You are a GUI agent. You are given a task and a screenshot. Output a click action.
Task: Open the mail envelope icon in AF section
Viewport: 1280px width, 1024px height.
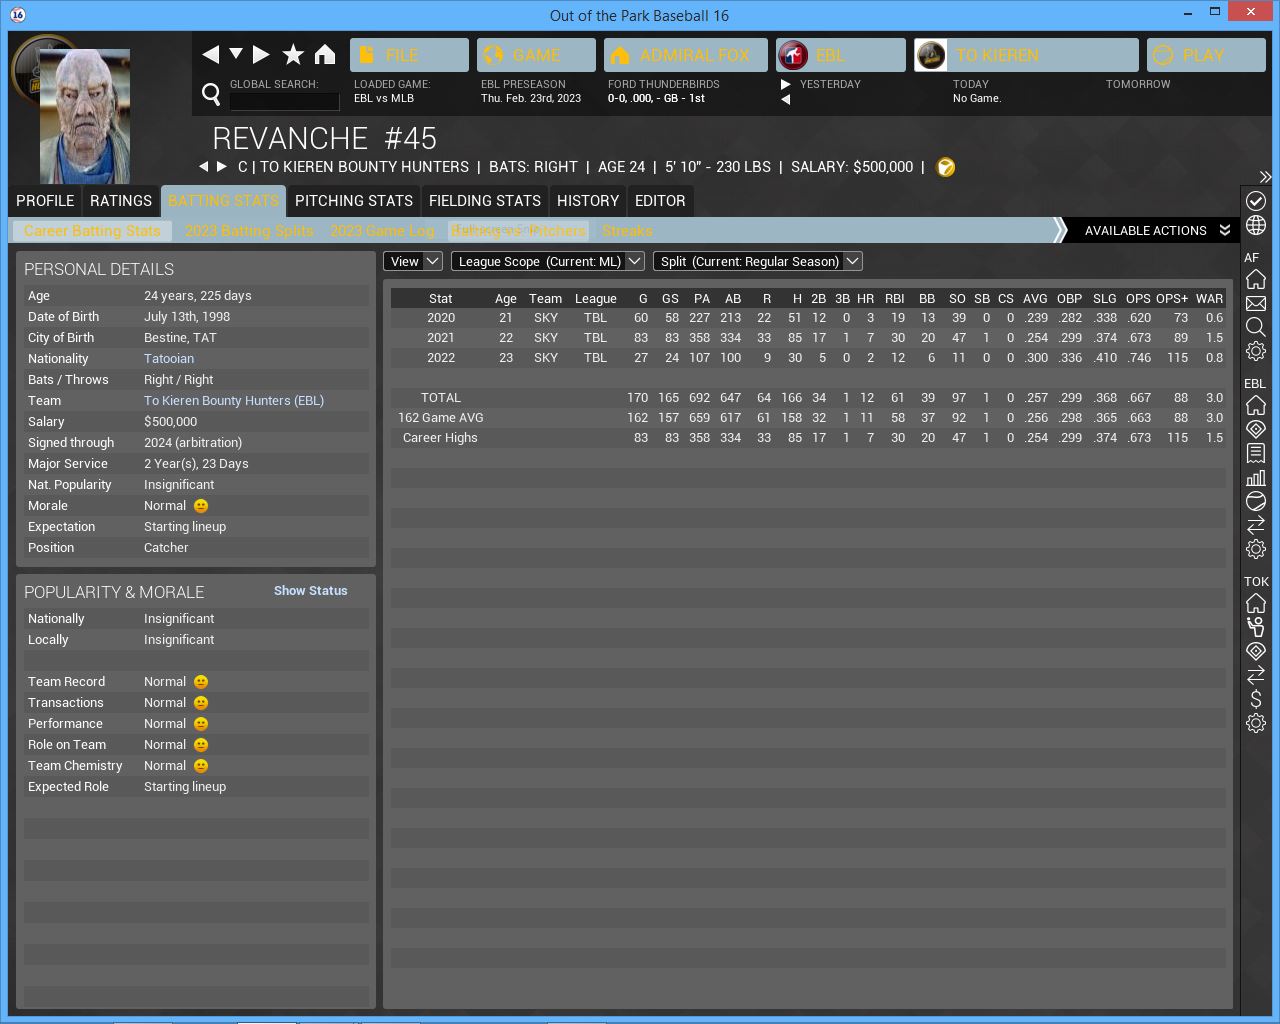[1256, 303]
